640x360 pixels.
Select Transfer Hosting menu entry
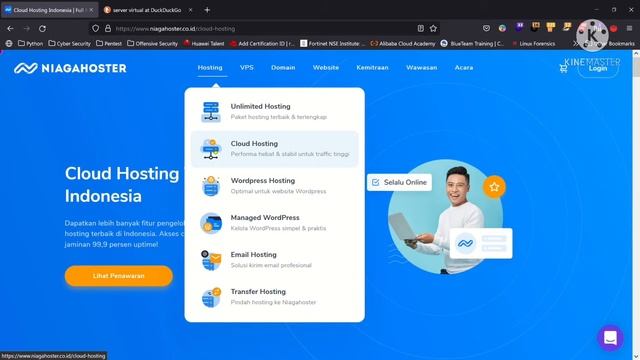[274, 297]
